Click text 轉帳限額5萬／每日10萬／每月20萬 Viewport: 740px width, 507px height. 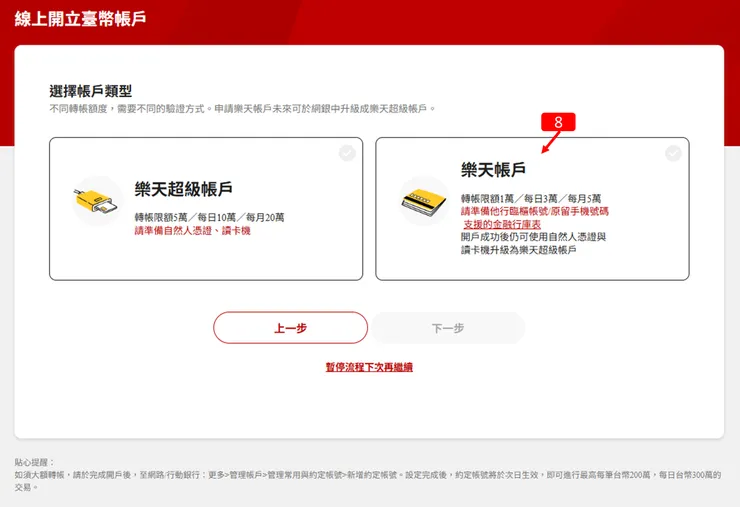coord(210,217)
